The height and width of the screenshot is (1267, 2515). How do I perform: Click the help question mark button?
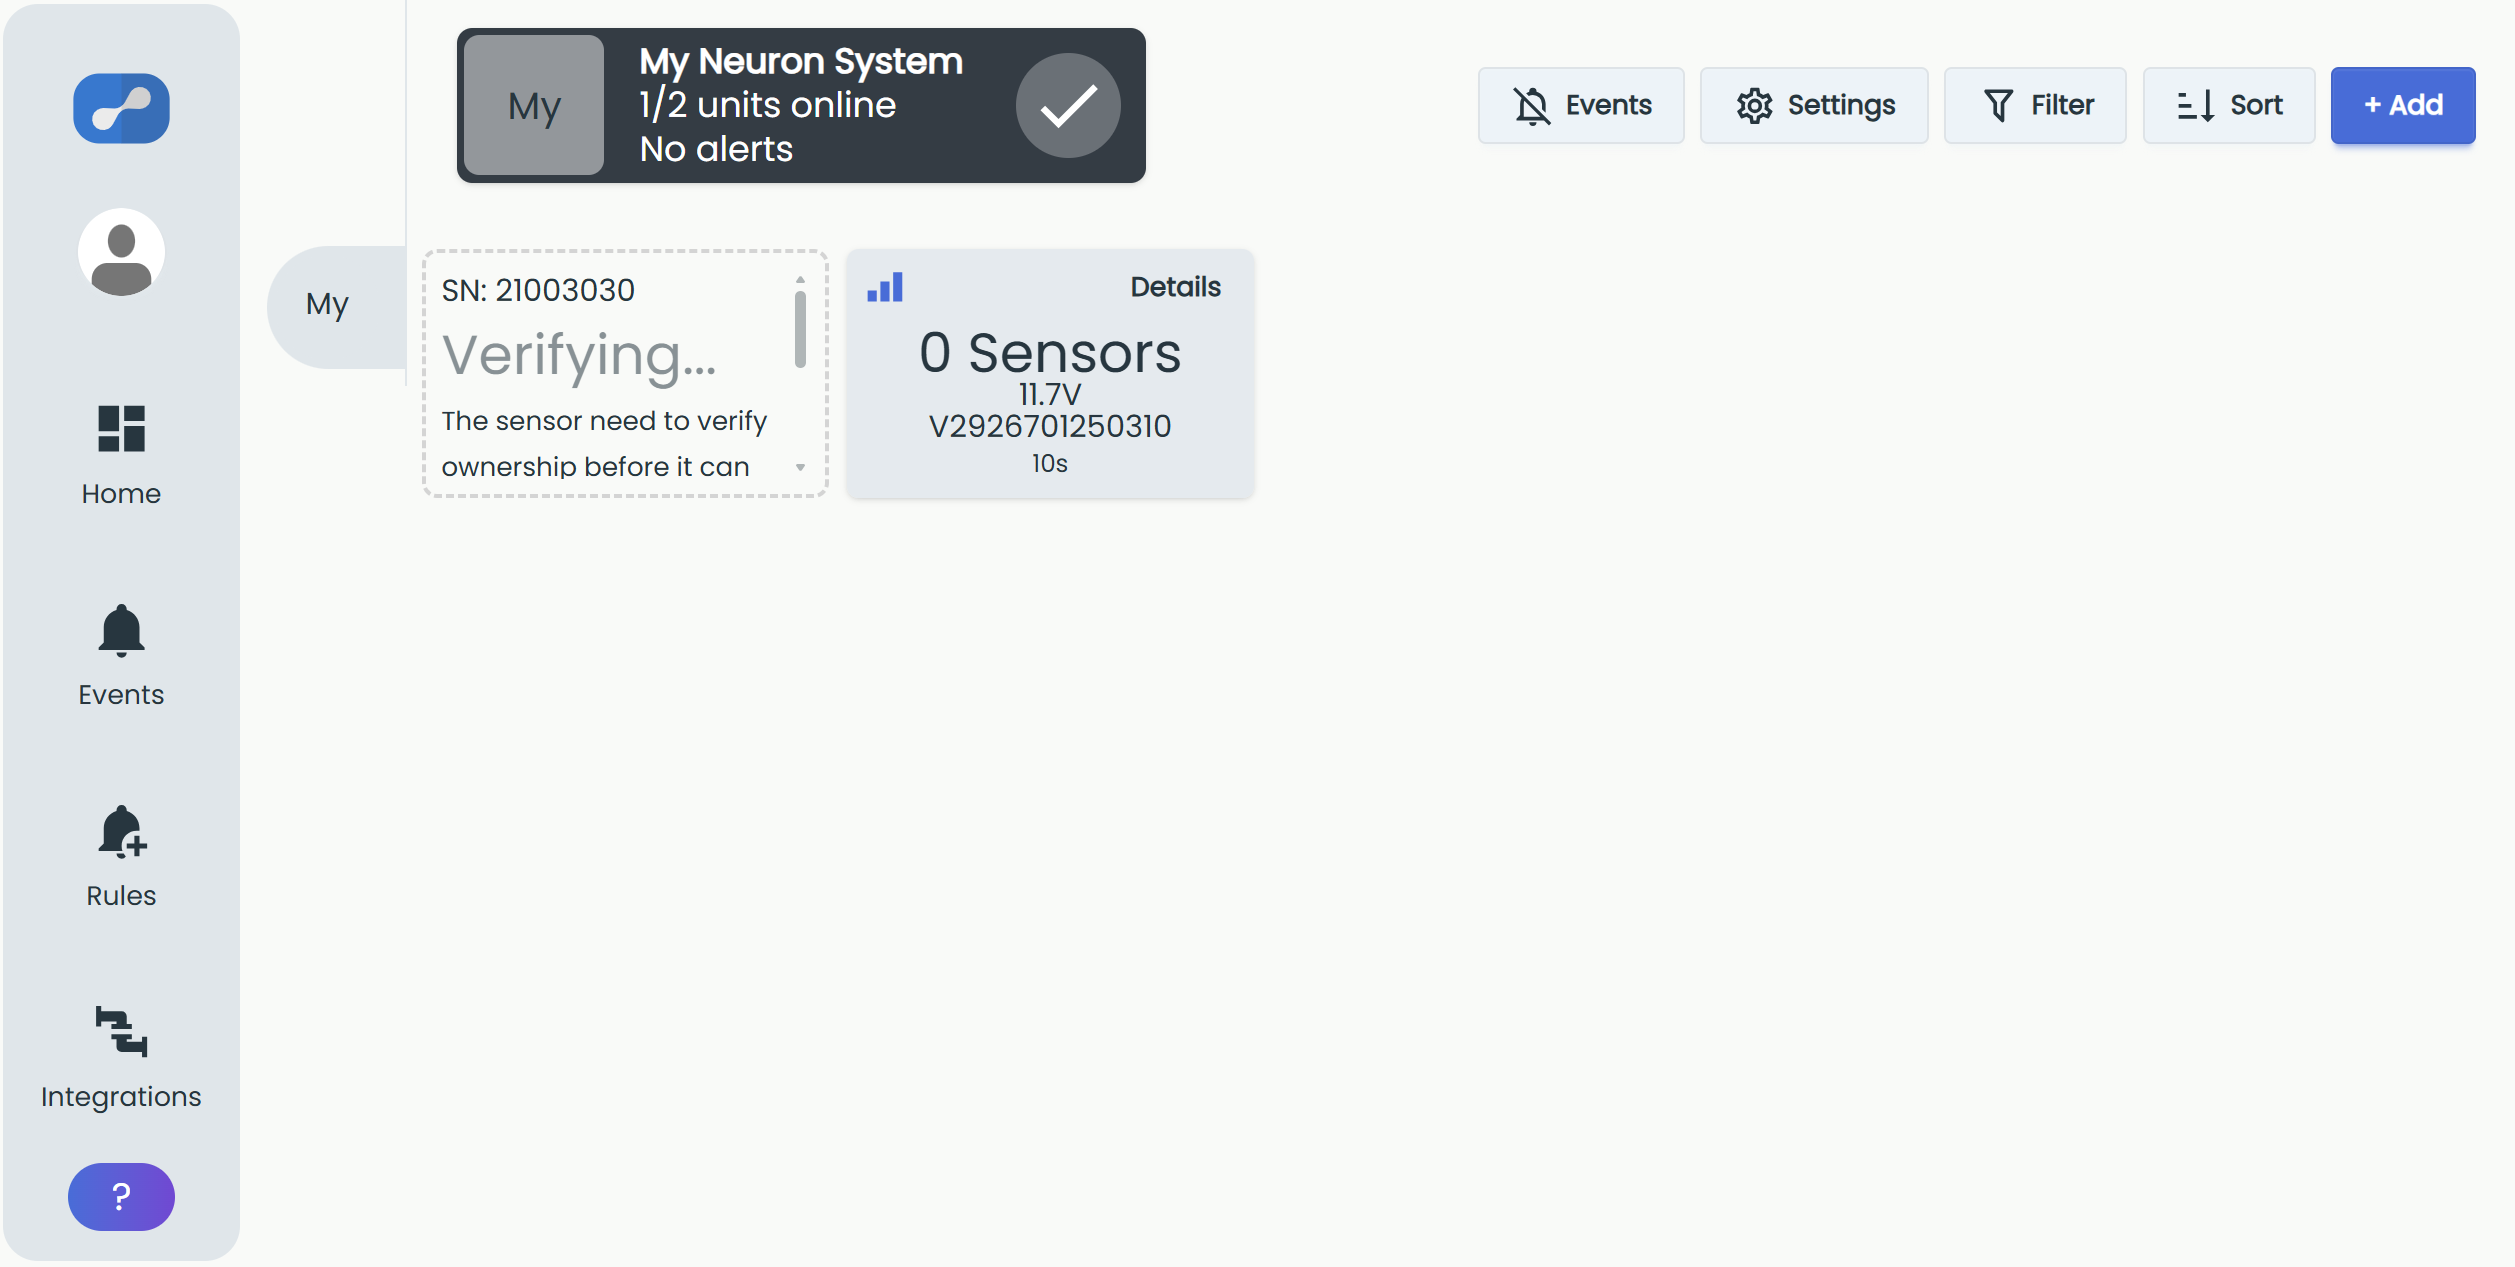click(121, 1196)
